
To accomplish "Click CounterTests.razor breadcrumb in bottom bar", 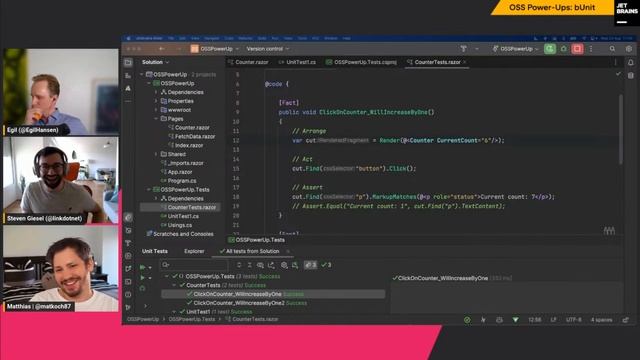I will pos(252,320).
